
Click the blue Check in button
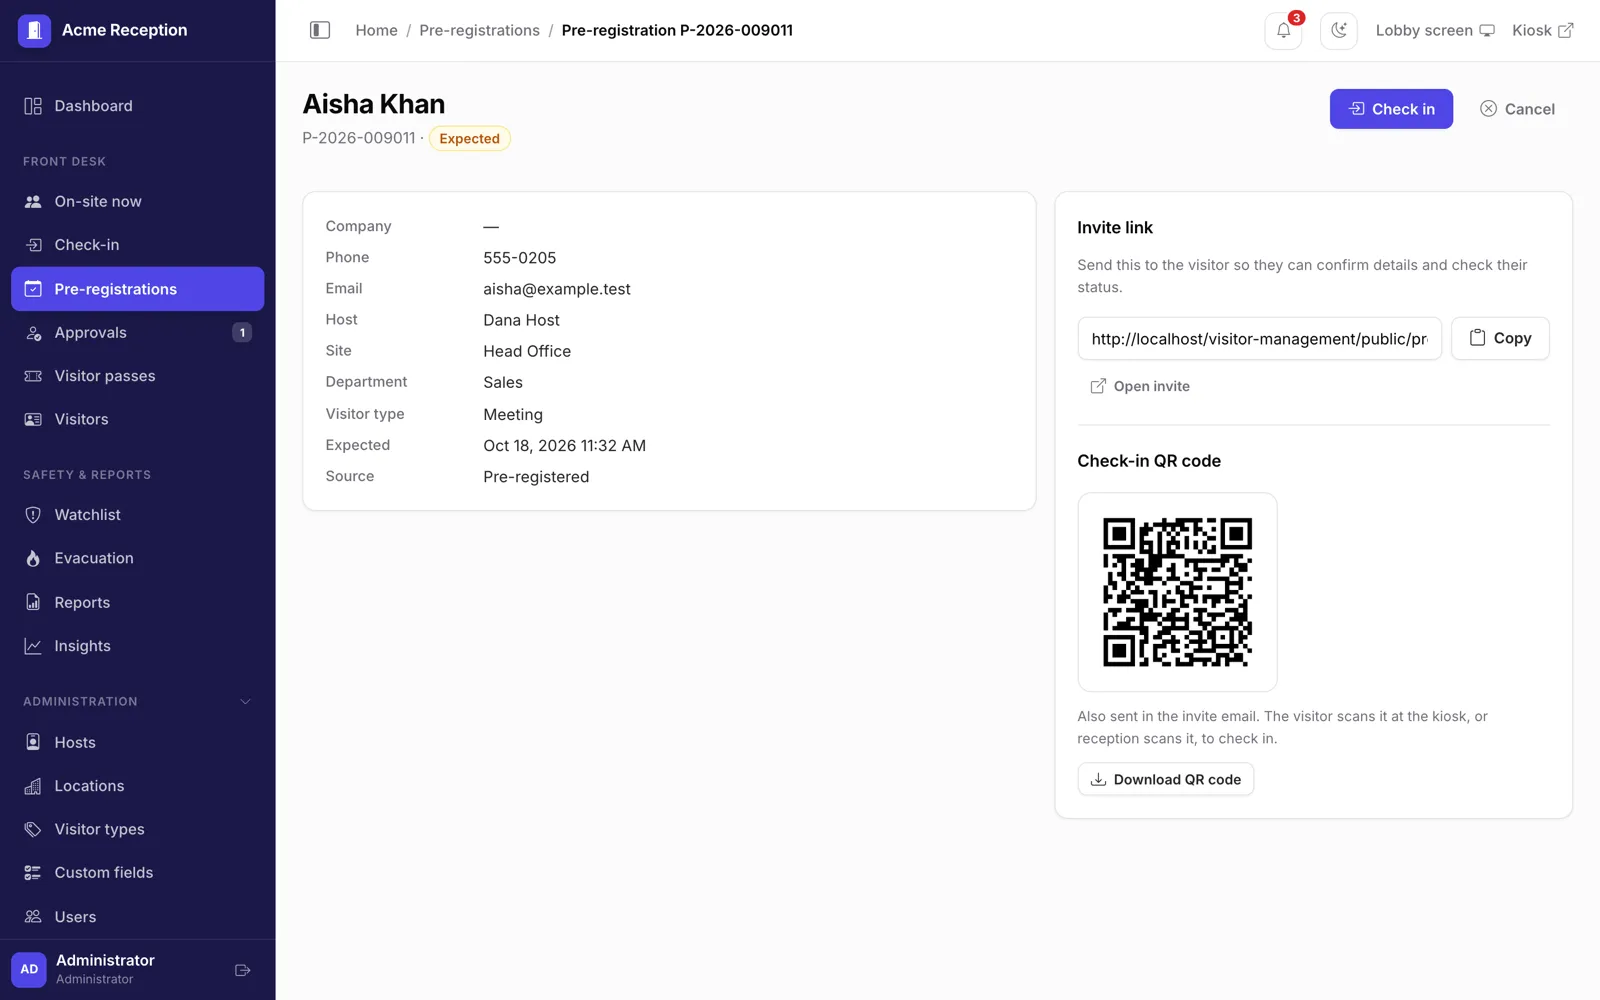[x=1391, y=109]
